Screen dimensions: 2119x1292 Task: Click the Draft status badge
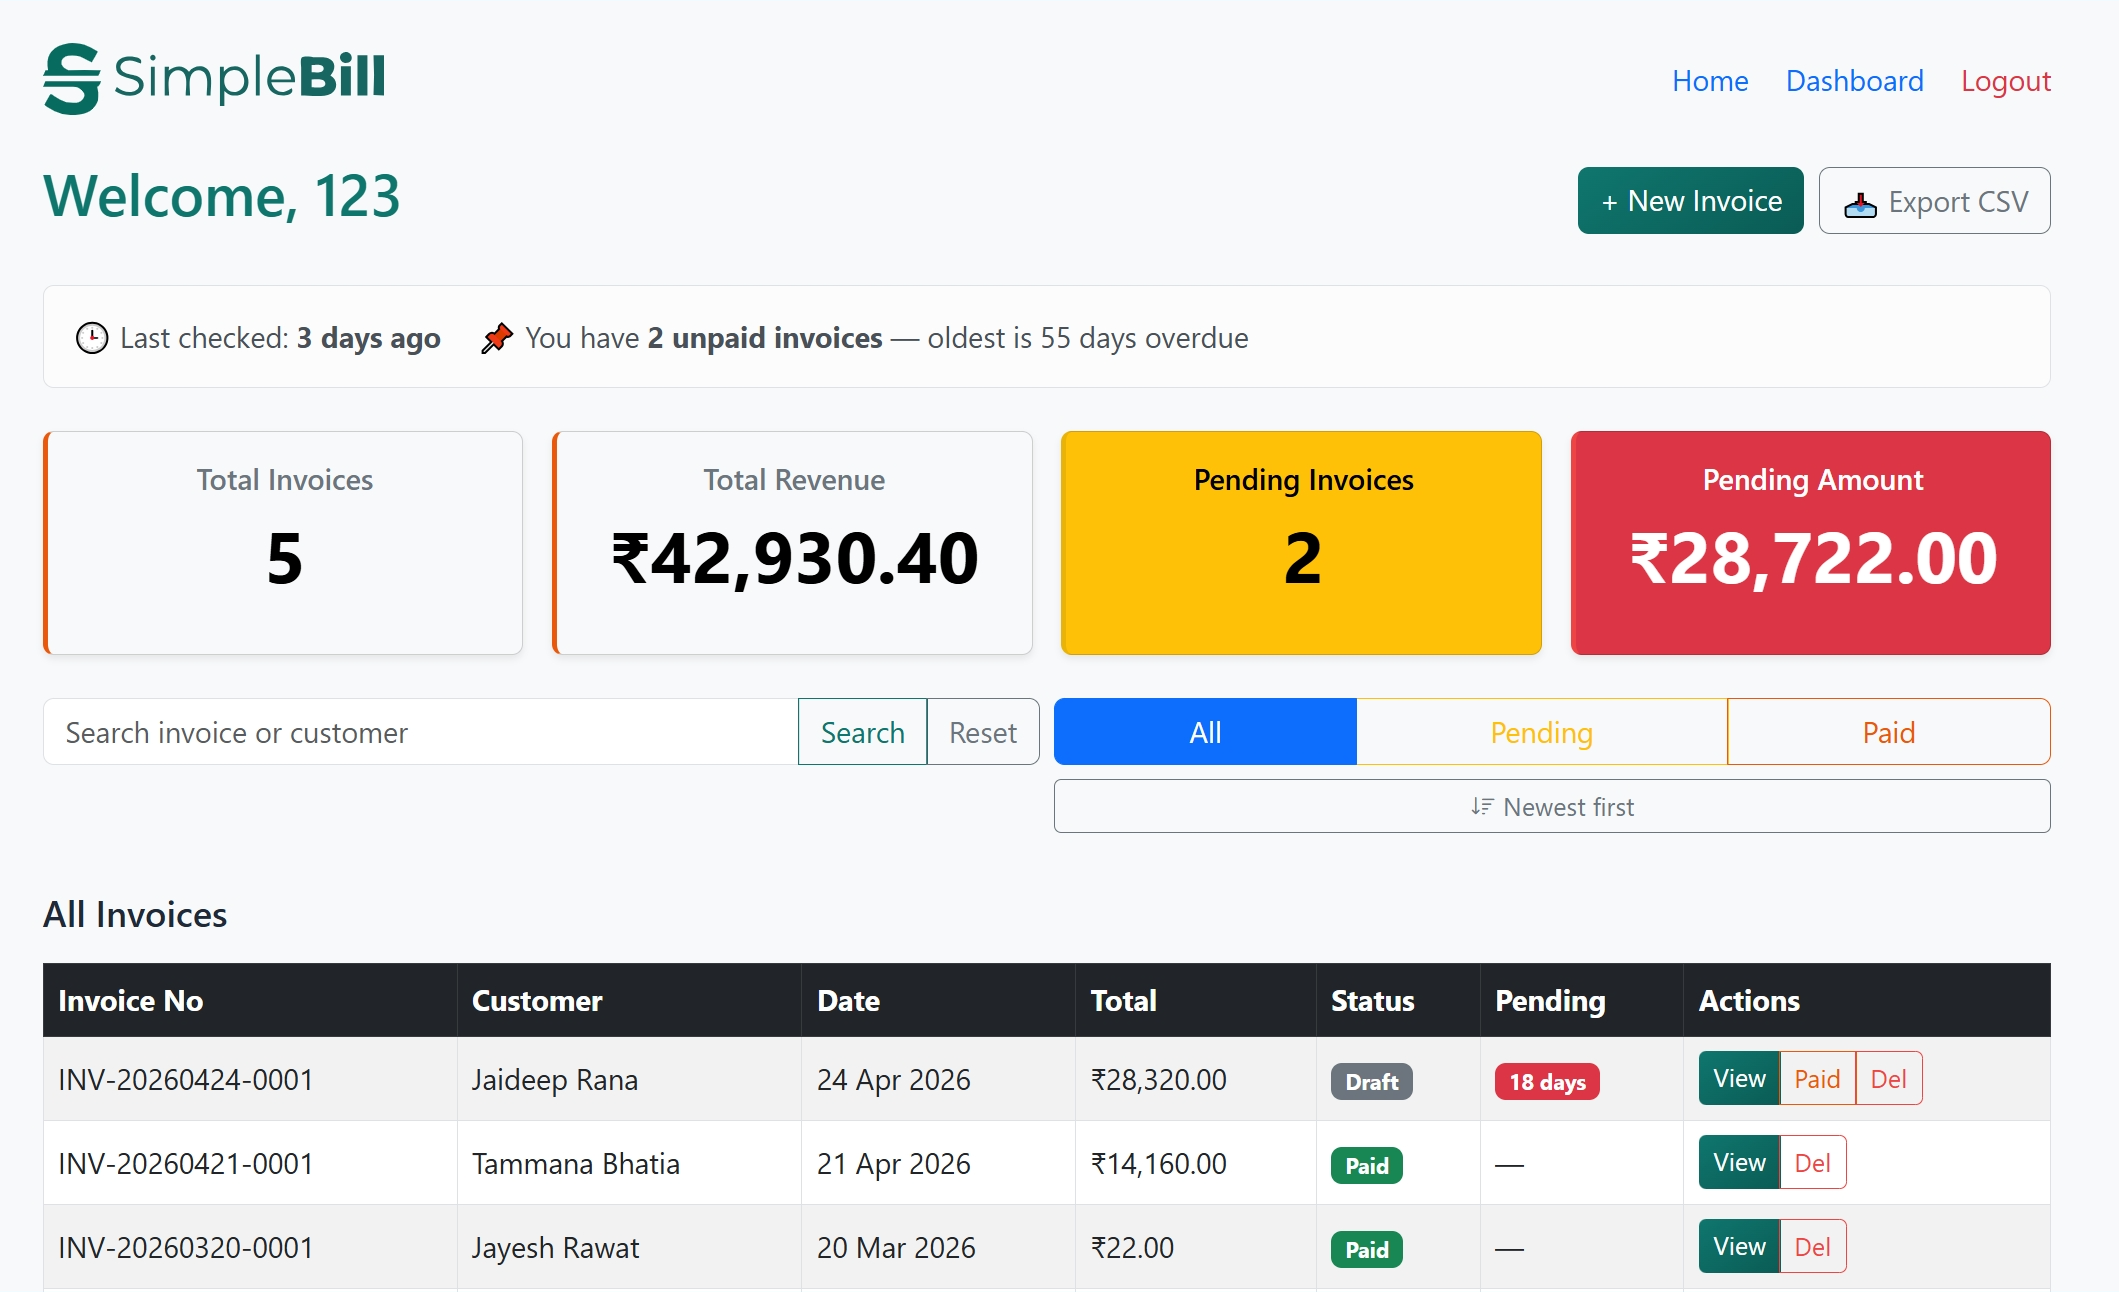coord(1371,1081)
